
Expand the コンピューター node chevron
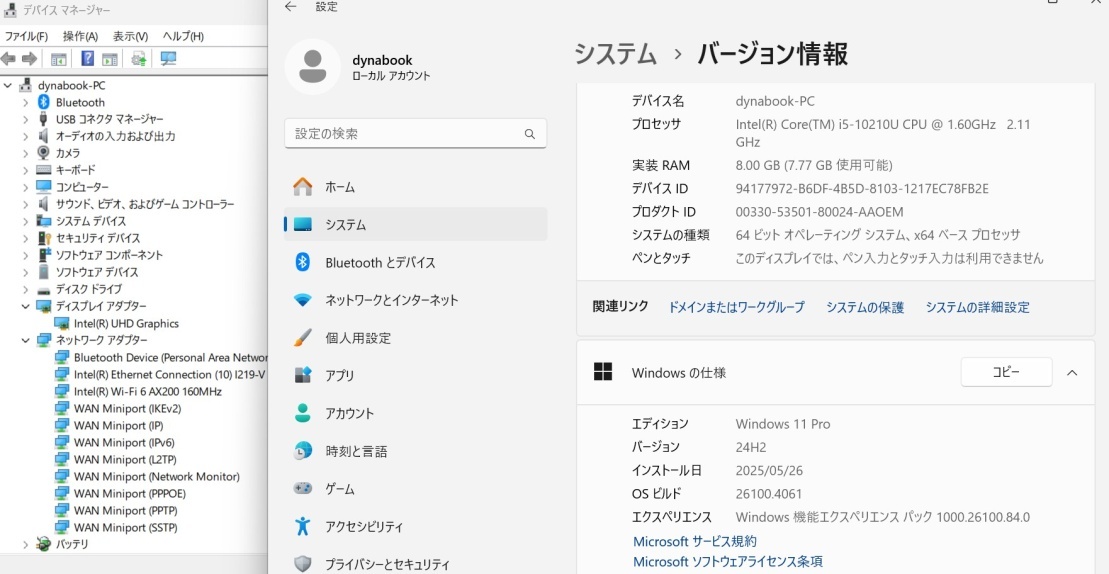tap(25, 187)
